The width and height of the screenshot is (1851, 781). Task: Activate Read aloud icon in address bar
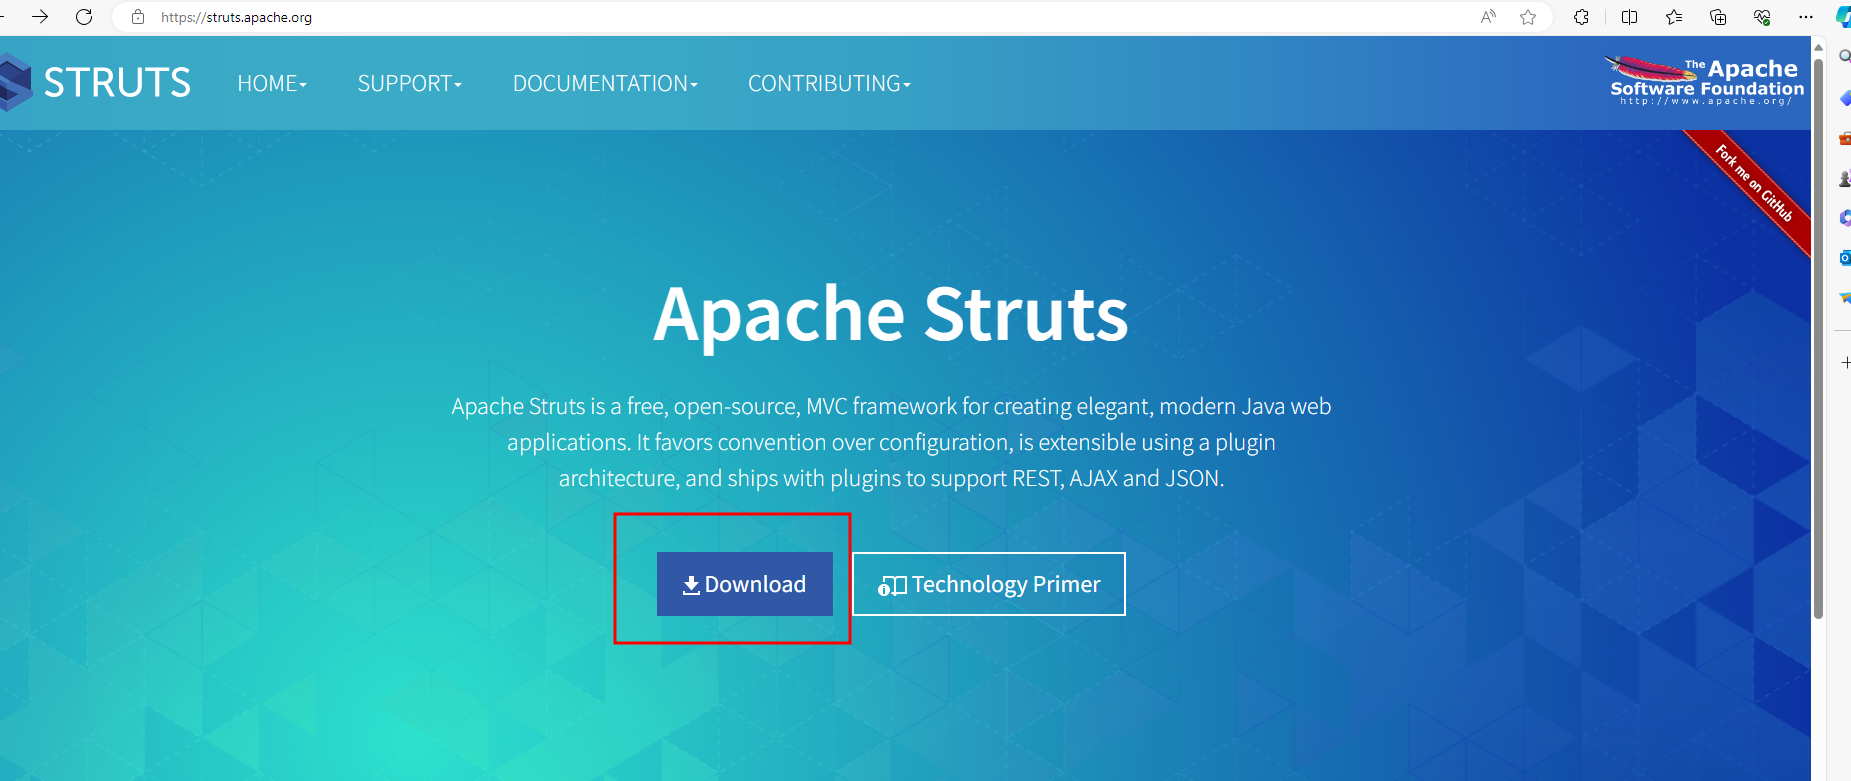1489,17
